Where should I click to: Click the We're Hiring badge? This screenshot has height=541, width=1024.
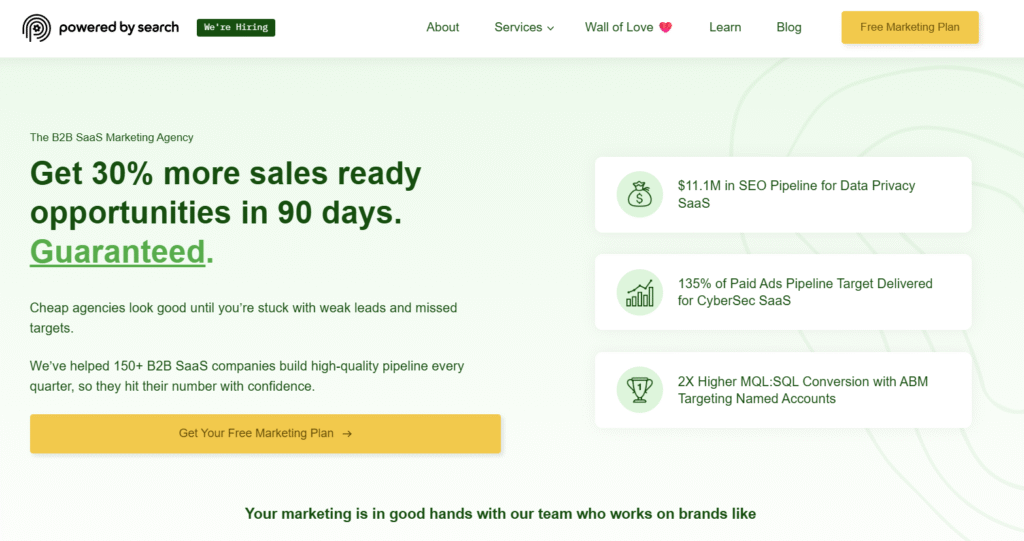236,28
